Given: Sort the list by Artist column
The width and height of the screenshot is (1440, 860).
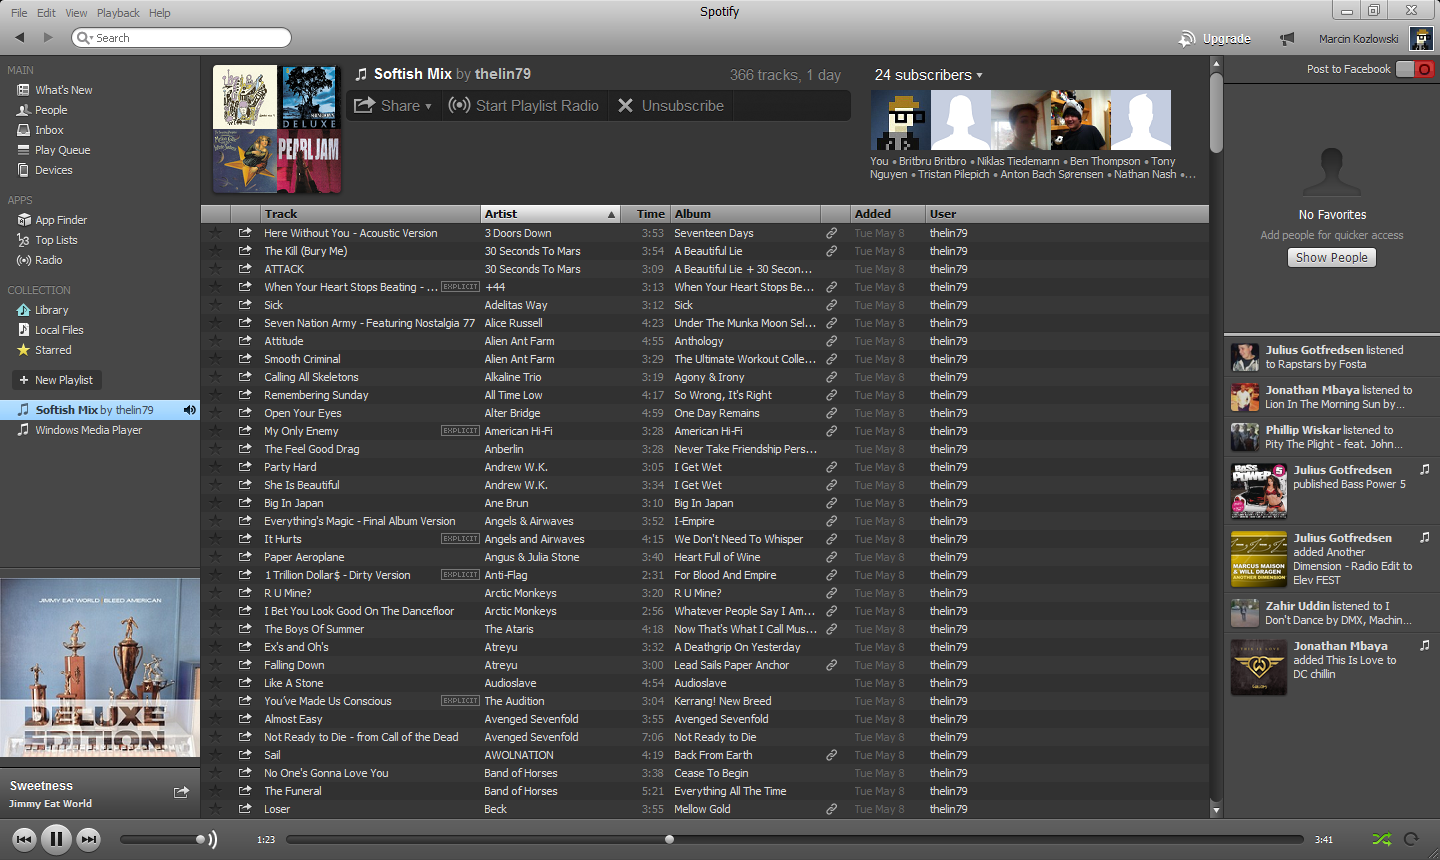Looking at the screenshot, I should [x=550, y=214].
